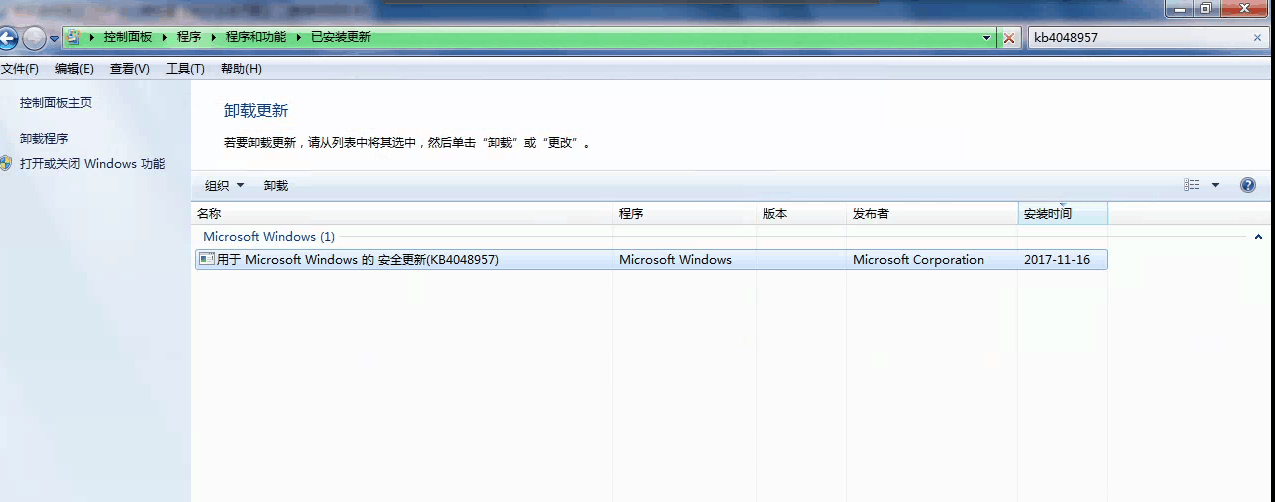
Task: Clear the kb4048957 search text
Action: pos(1257,38)
